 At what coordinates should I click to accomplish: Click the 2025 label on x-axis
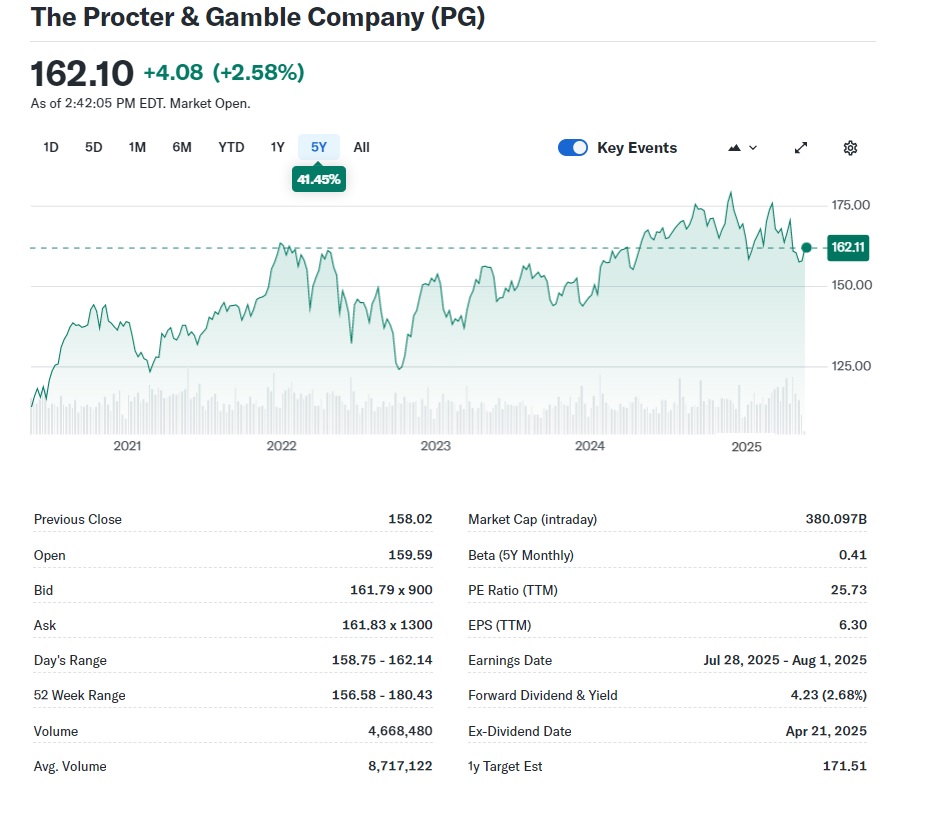coord(746,446)
